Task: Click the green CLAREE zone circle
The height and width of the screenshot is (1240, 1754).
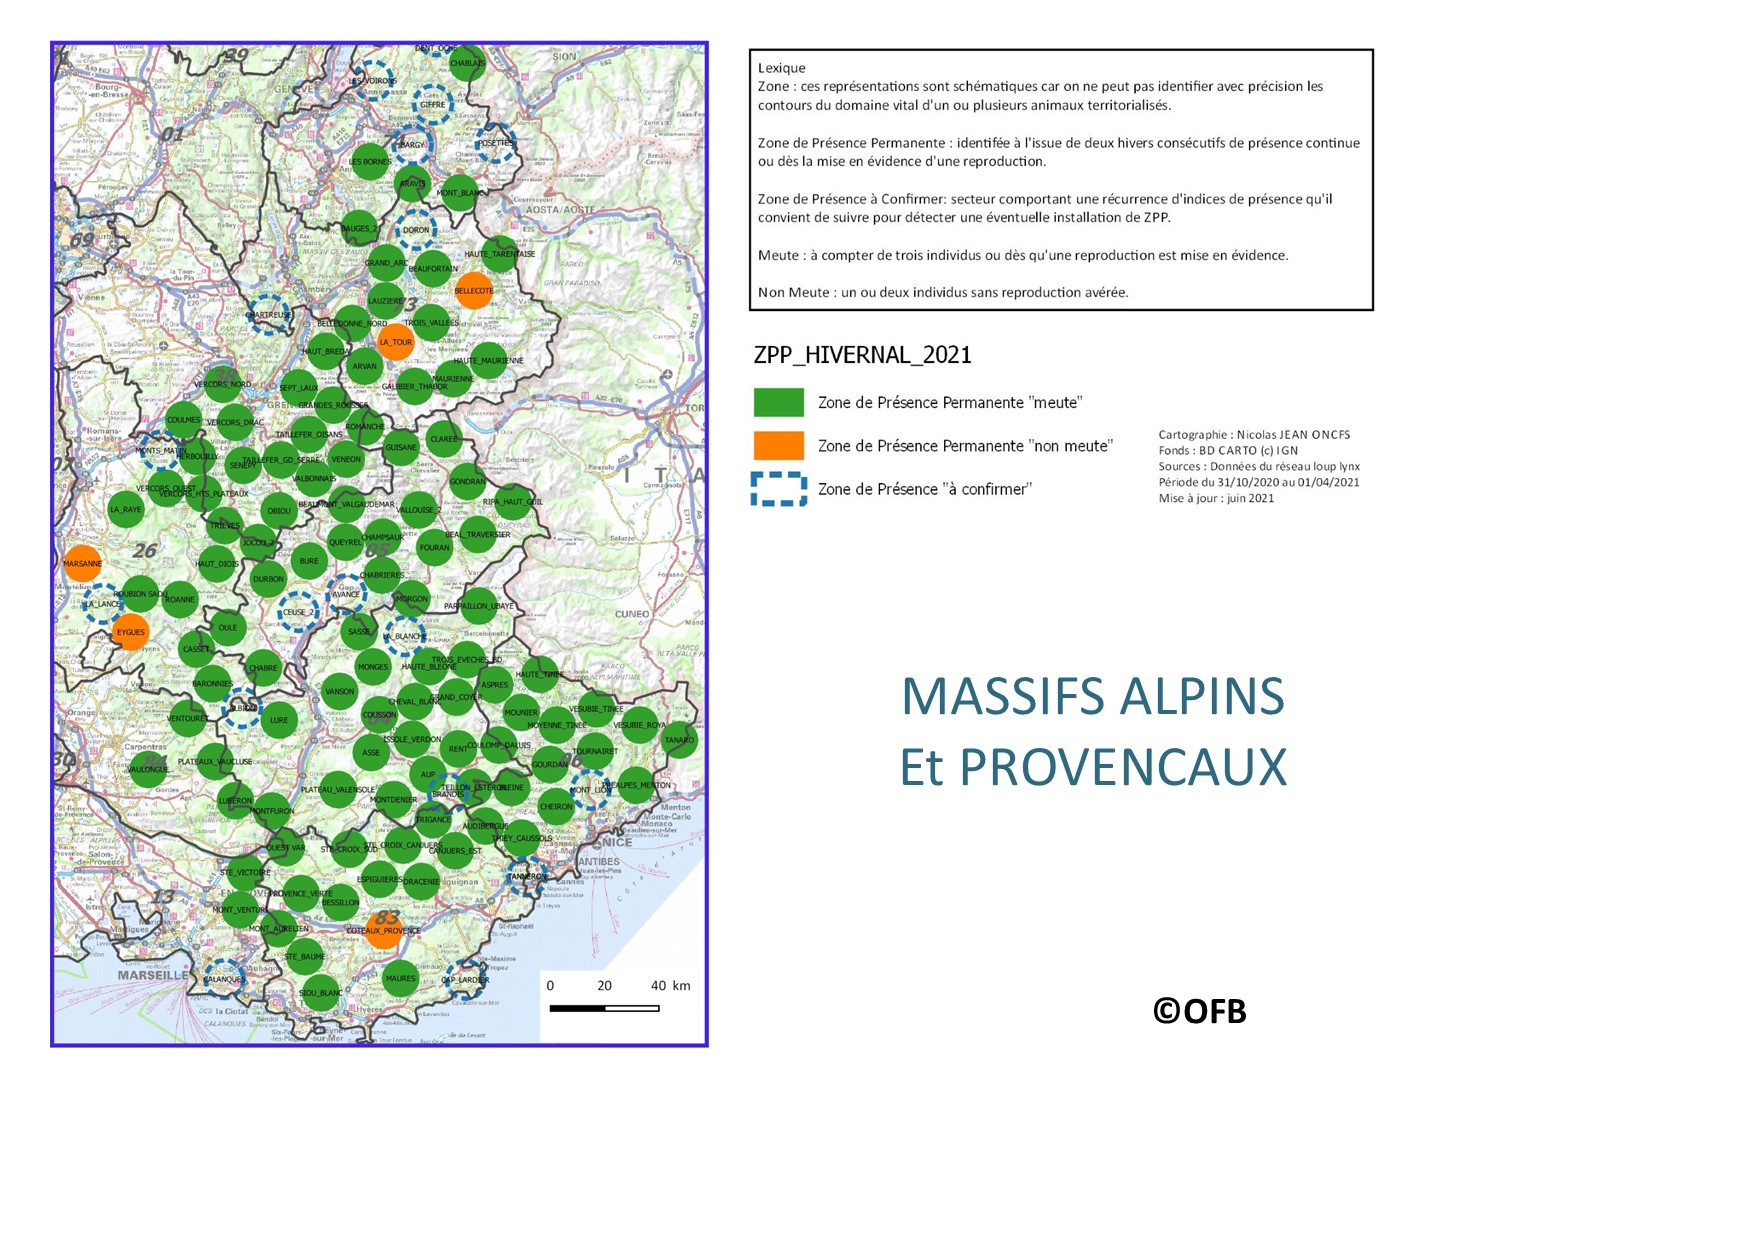Action: tap(444, 439)
